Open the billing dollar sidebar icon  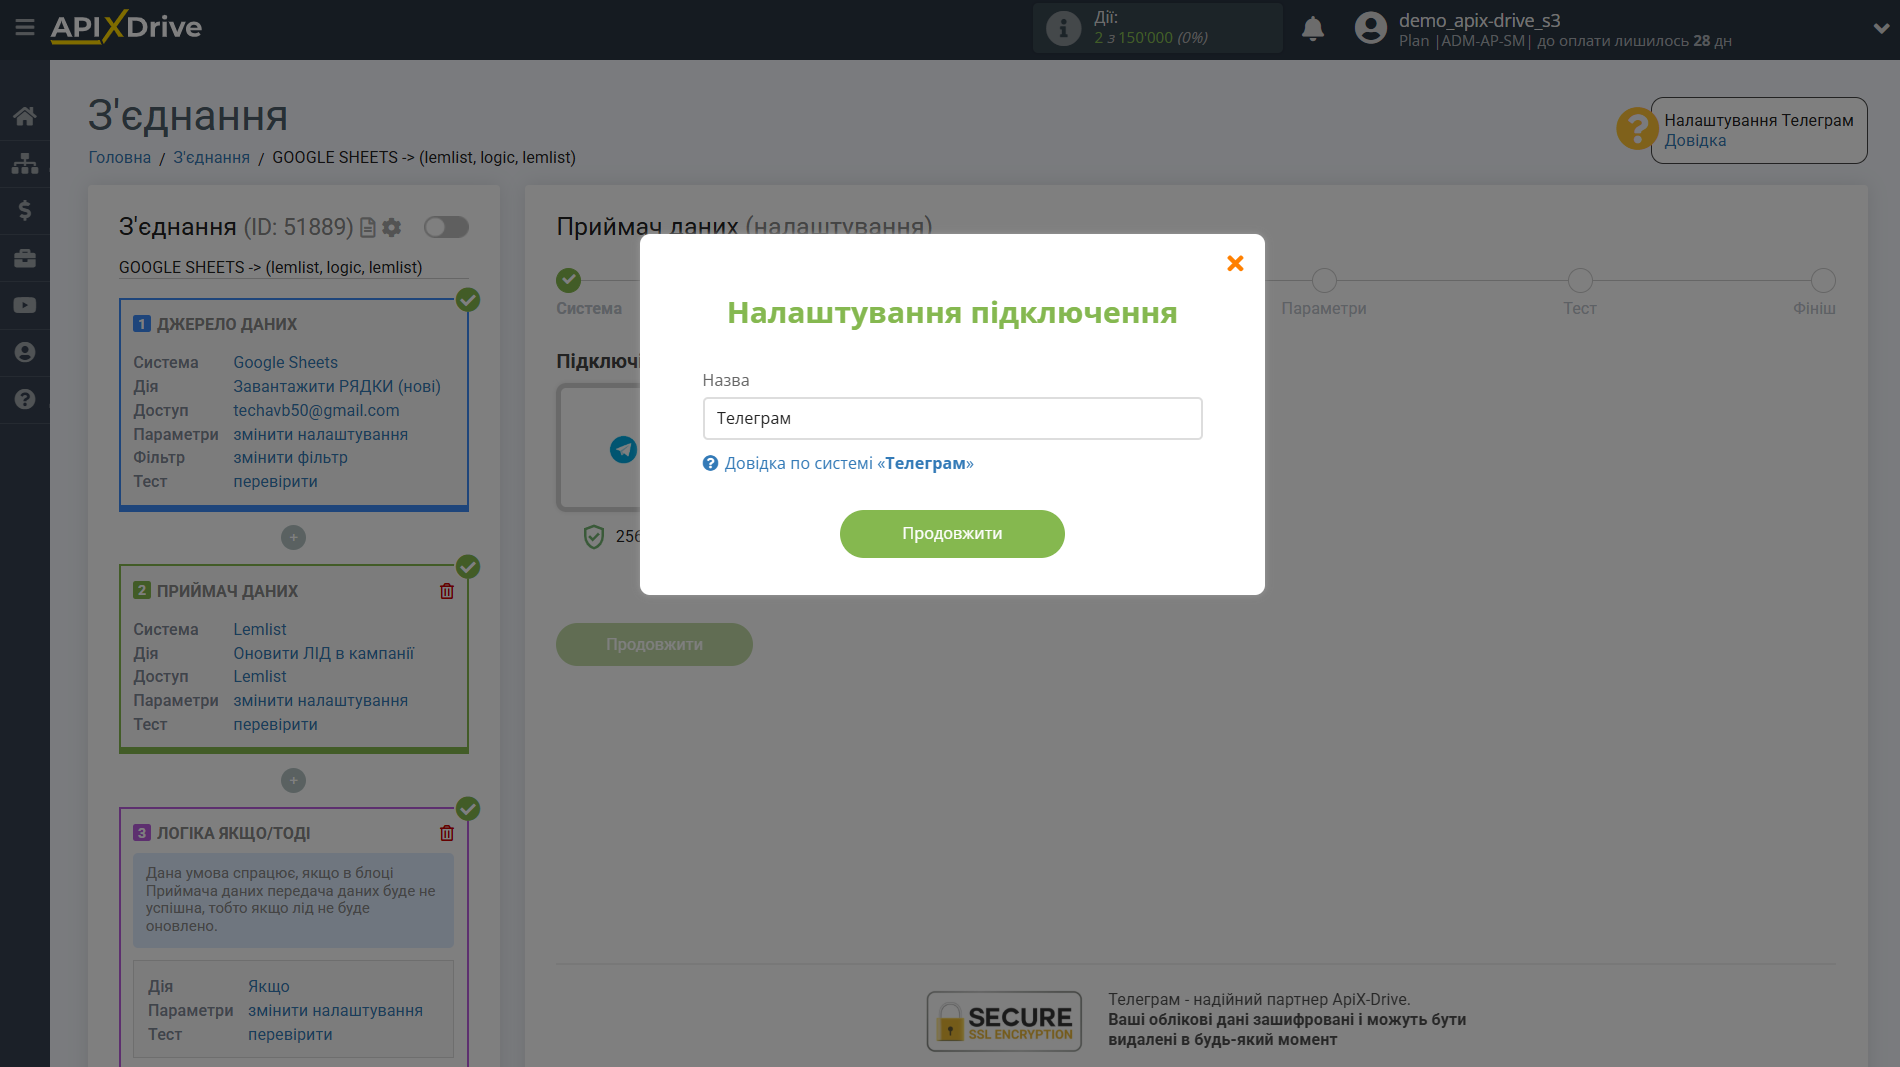[25, 210]
